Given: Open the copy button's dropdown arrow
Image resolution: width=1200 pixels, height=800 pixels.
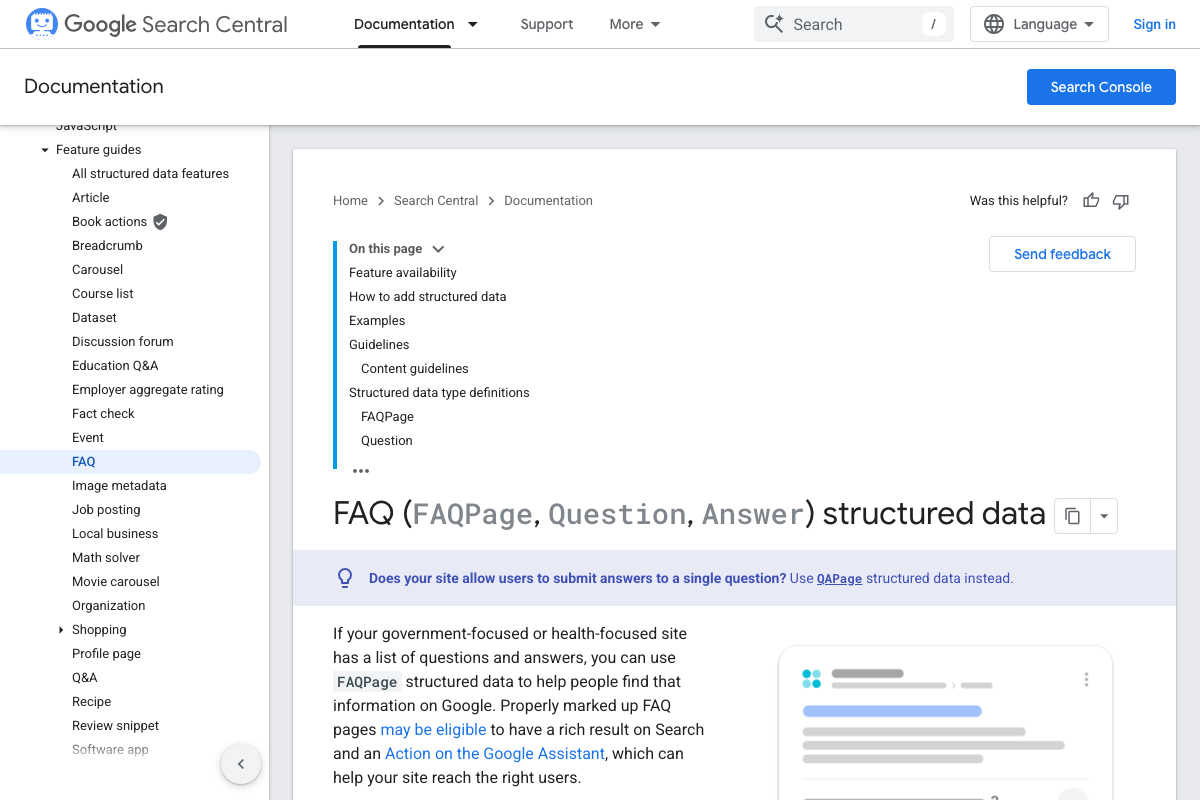Looking at the screenshot, I should (1104, 515).
